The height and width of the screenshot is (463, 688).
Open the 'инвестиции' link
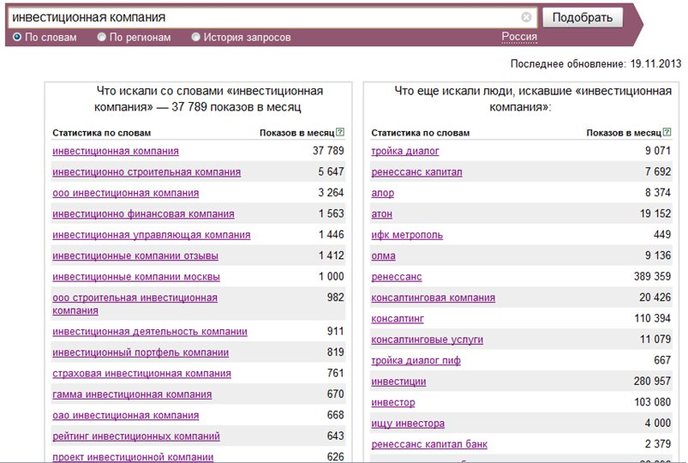[398, 382]
